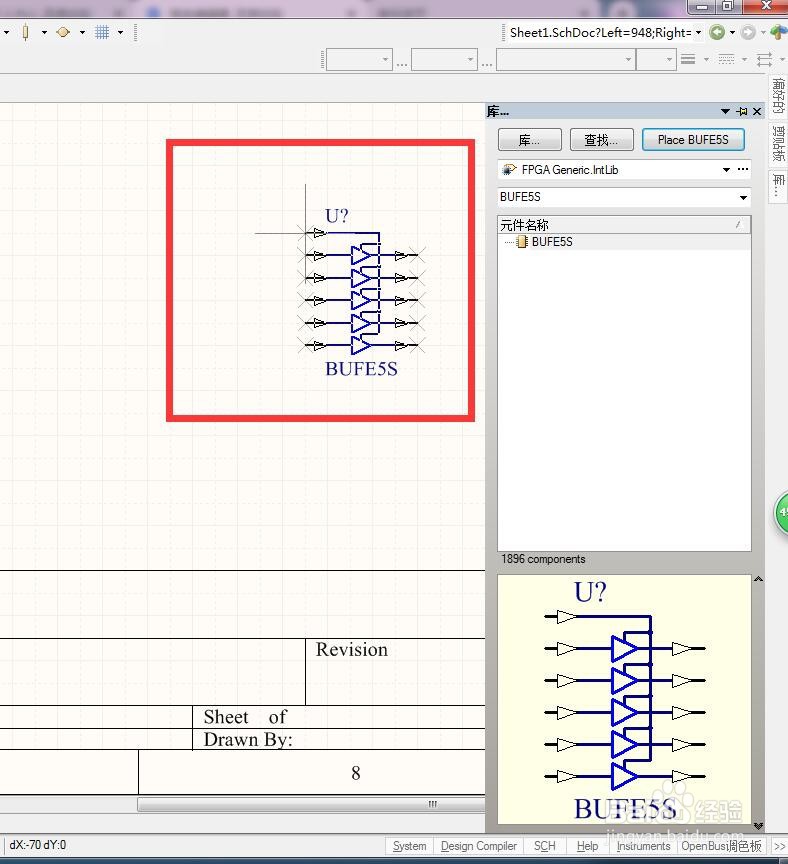788x864 pixels.
Task: Maximize the application window
Action: 728,6
